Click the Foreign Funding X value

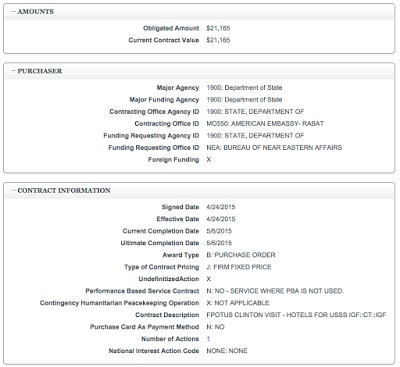point(209,160)
